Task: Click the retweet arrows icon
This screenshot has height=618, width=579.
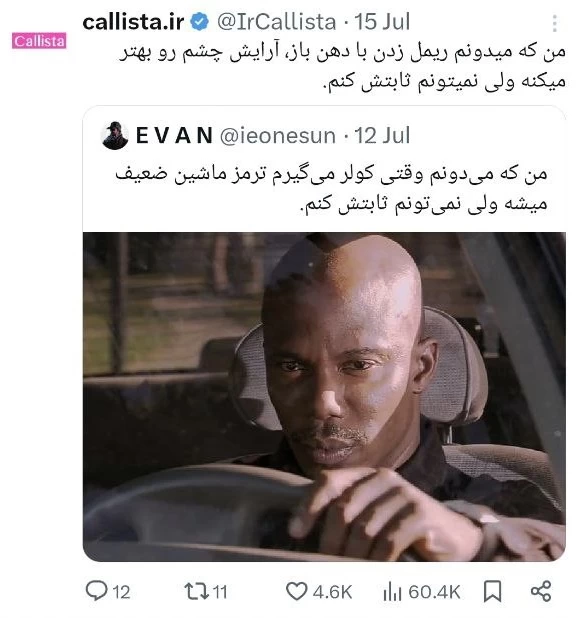Action: (x=196, y=592)
